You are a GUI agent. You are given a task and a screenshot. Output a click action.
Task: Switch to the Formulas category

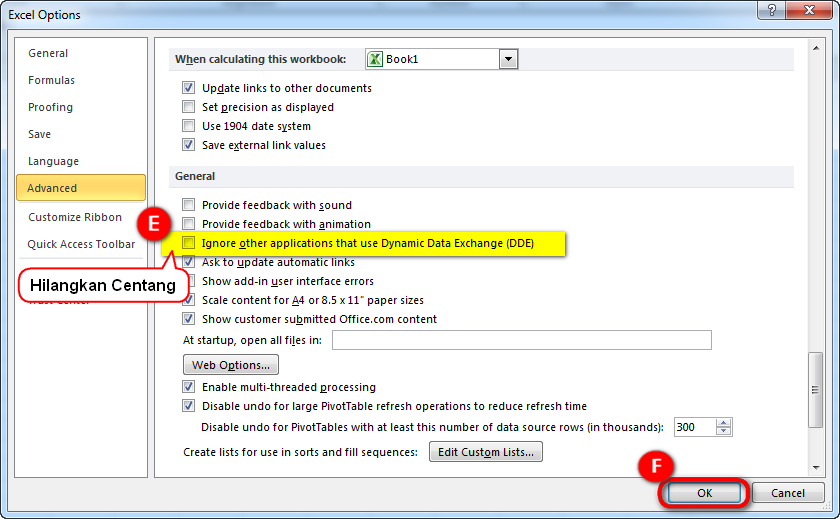(x=51, y=80)
